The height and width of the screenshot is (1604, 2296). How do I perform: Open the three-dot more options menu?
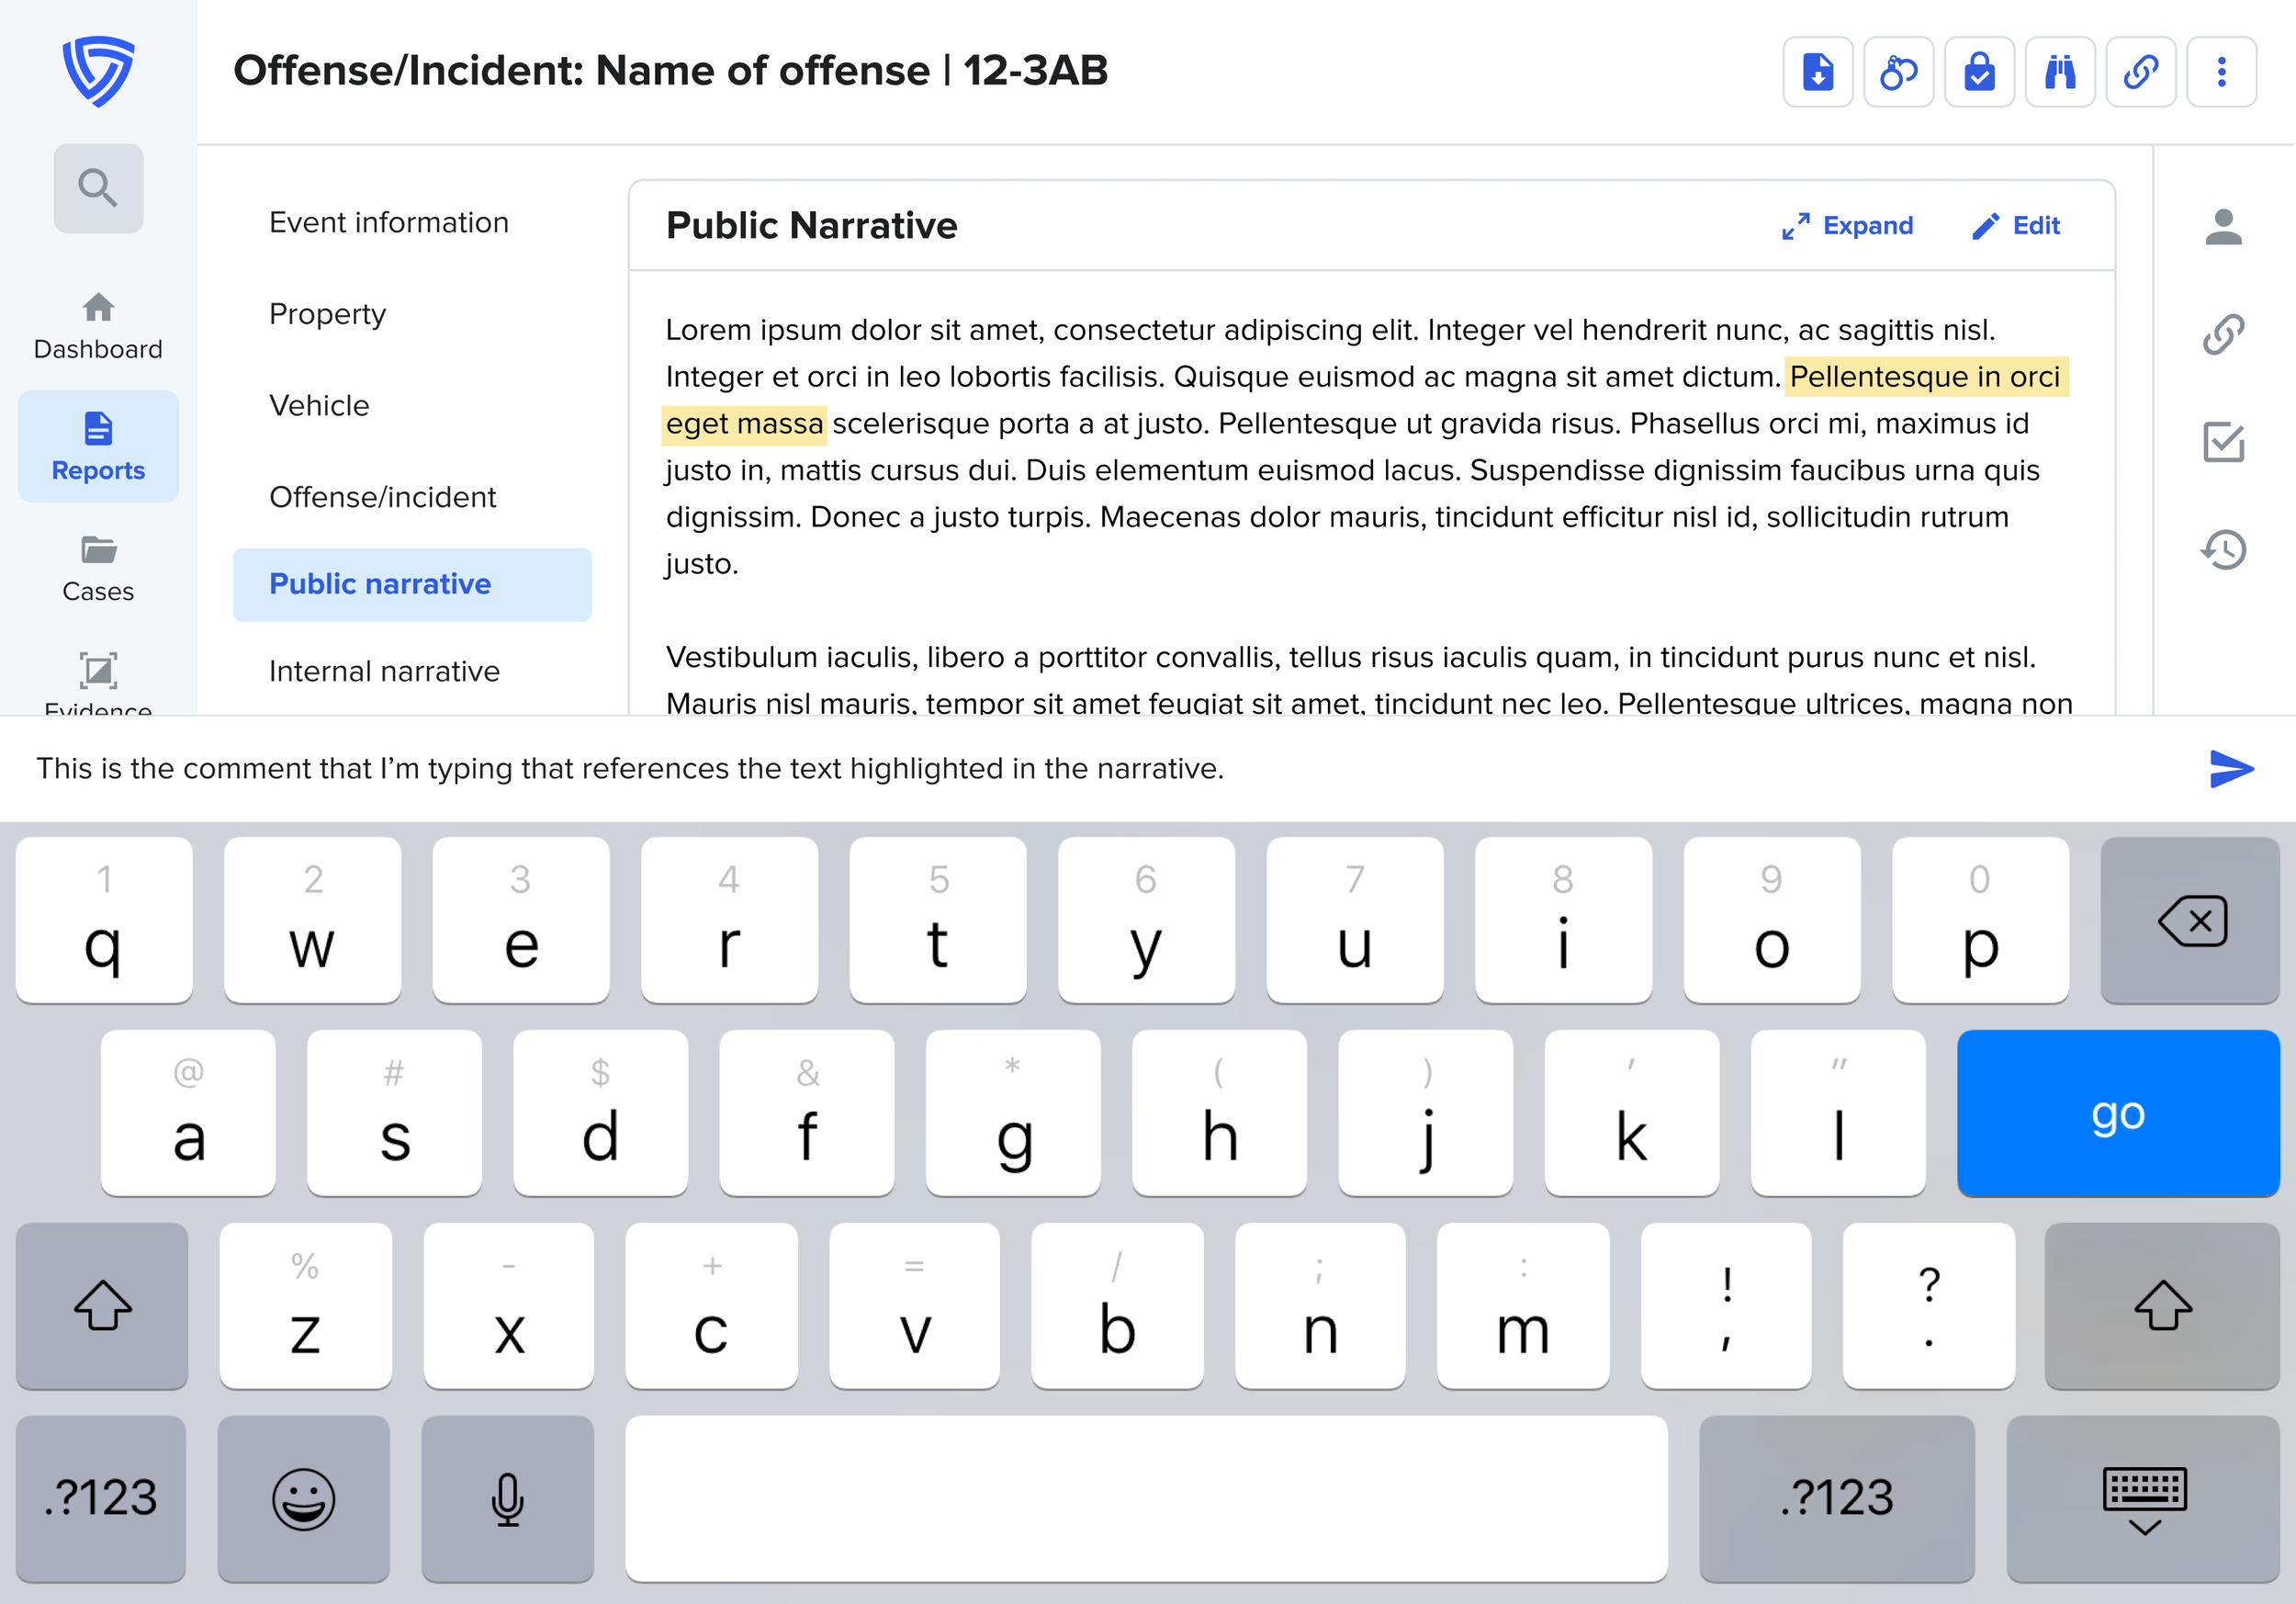(x=2221, y=72)
